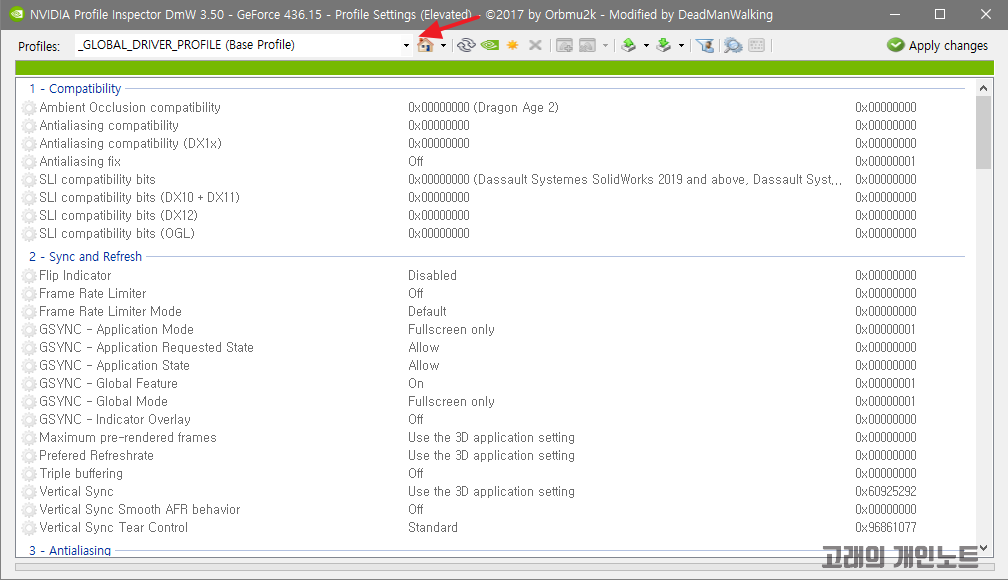
Task: Select the '1 - Compatibility' section header
Action: point(75,89)
